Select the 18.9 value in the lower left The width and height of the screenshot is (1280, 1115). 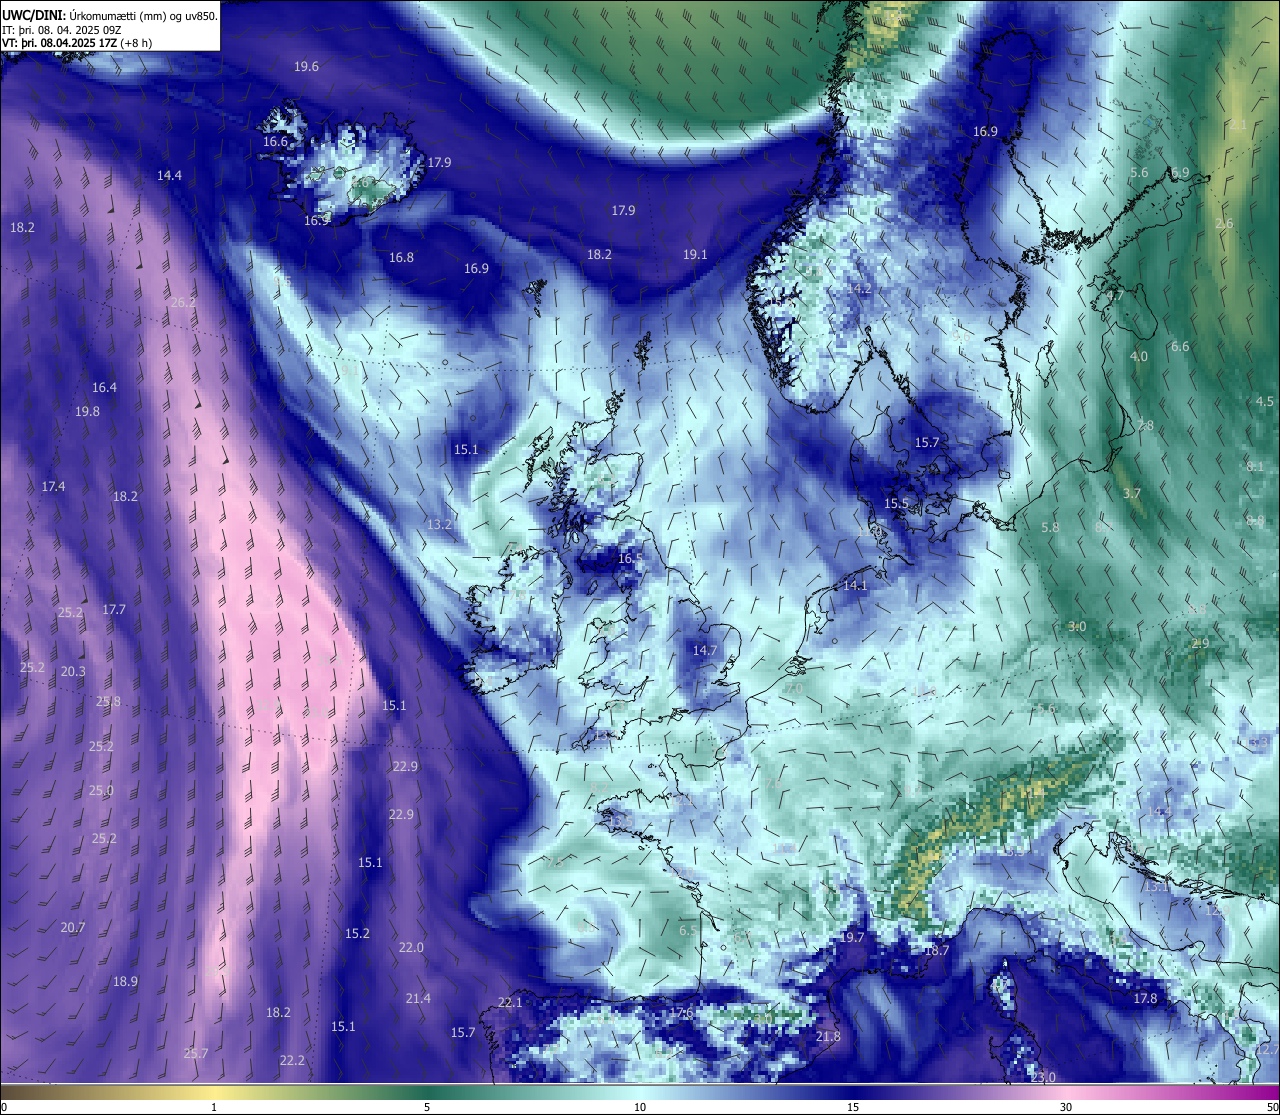(125, 982)
